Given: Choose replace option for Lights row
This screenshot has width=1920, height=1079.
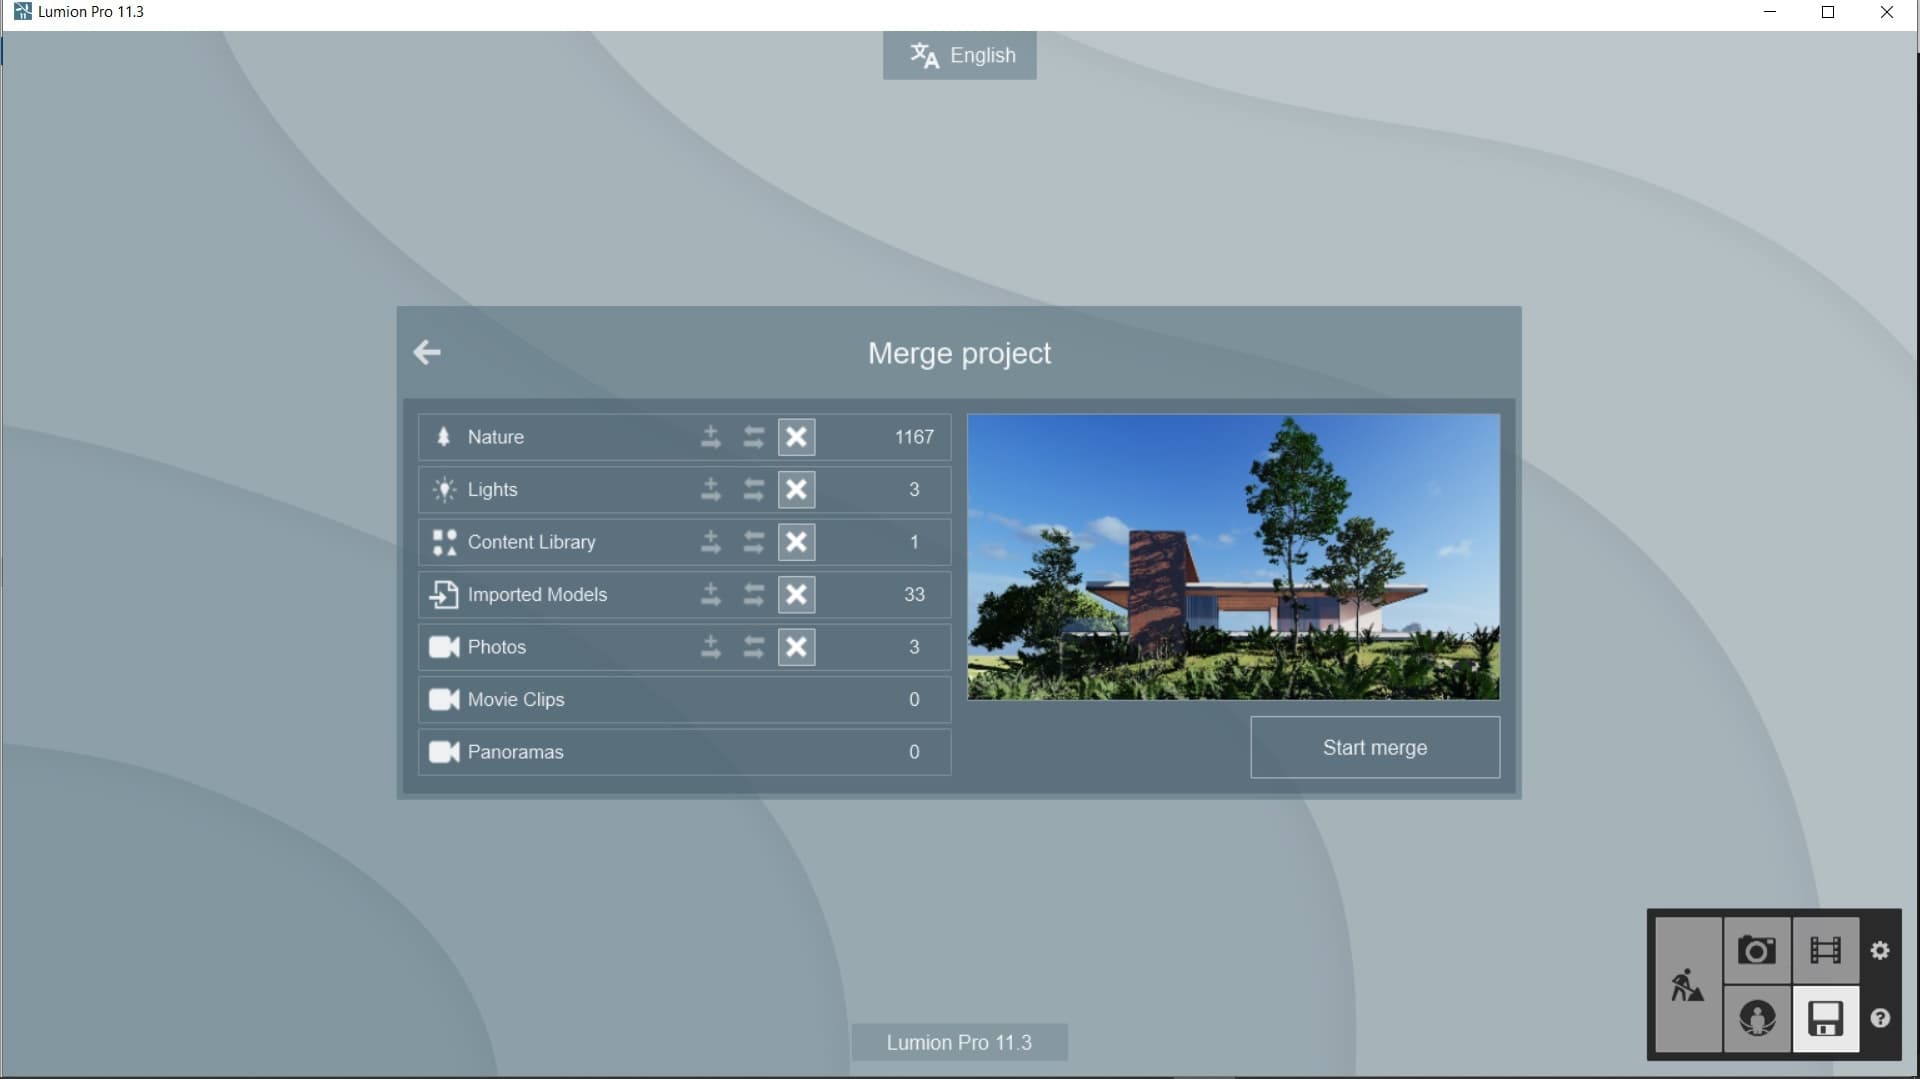Looking at the screenshot, I should coord(753,490).
